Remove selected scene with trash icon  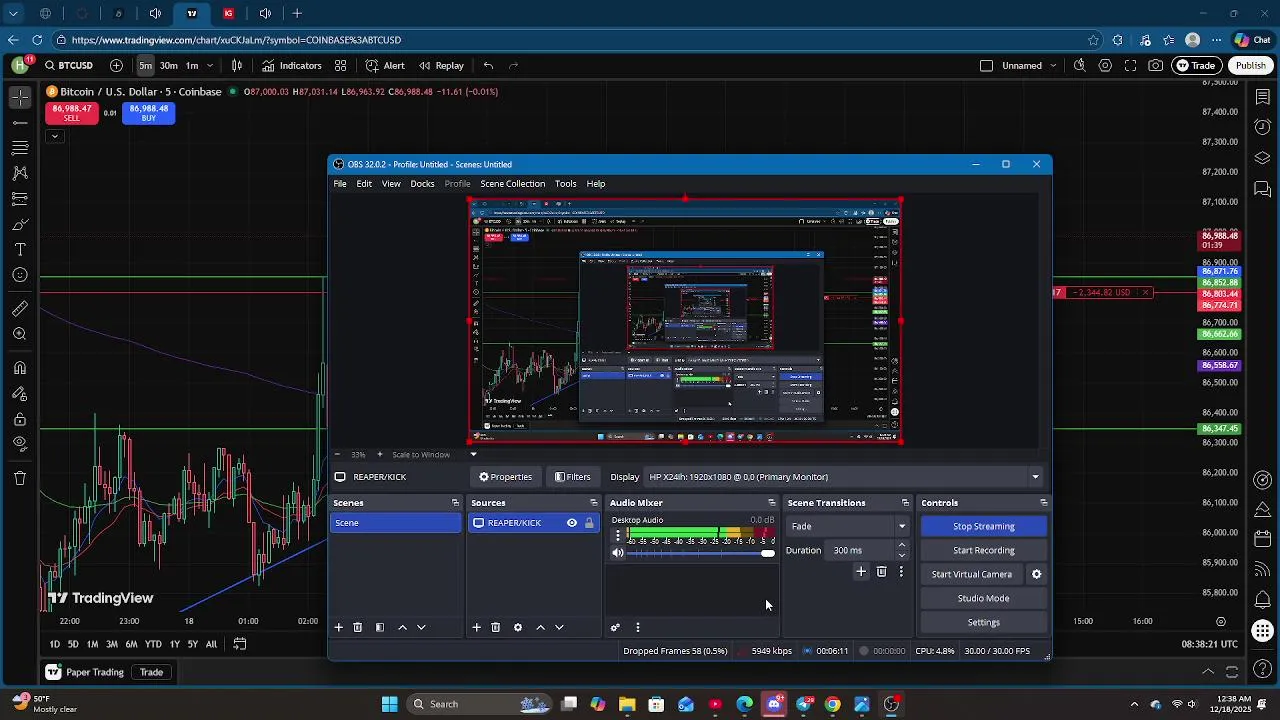click(x=357, y=627)
